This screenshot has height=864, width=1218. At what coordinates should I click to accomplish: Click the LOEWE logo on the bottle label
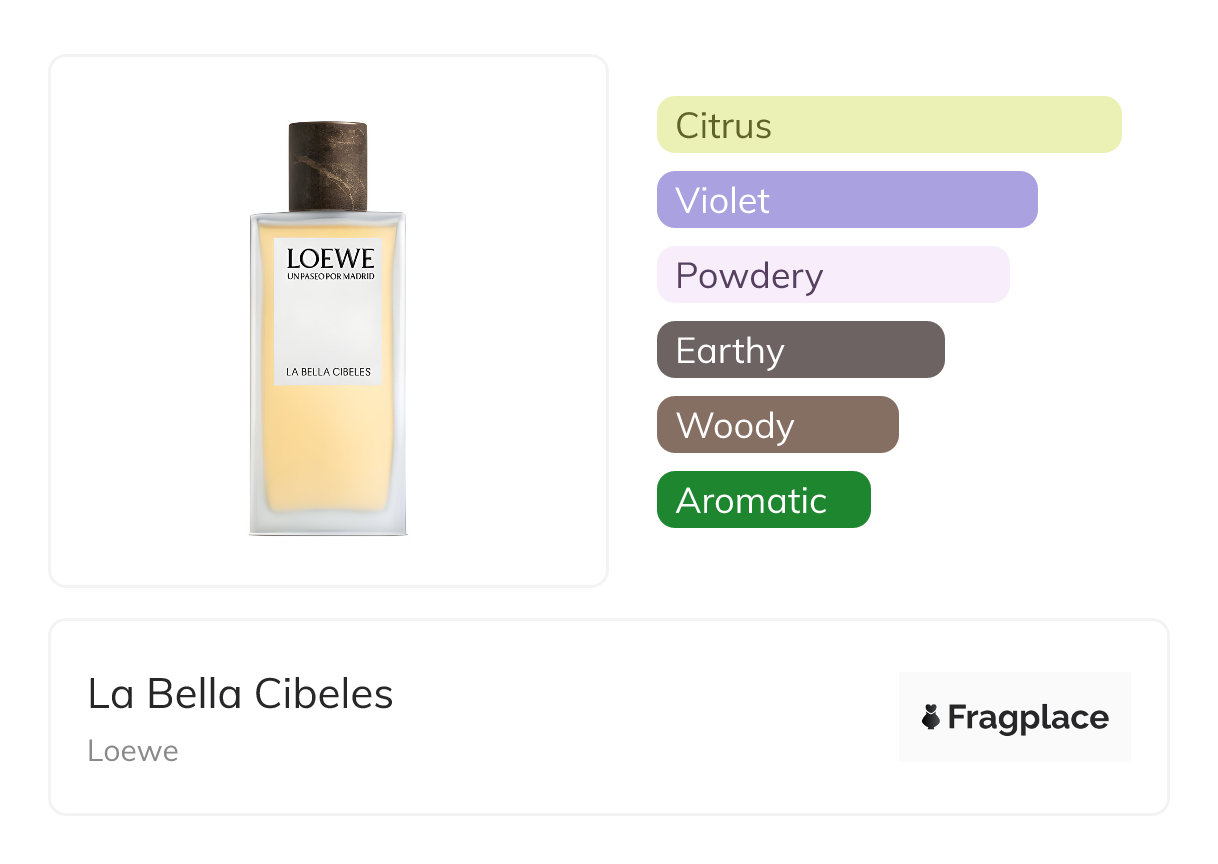(x=329, y=259)
